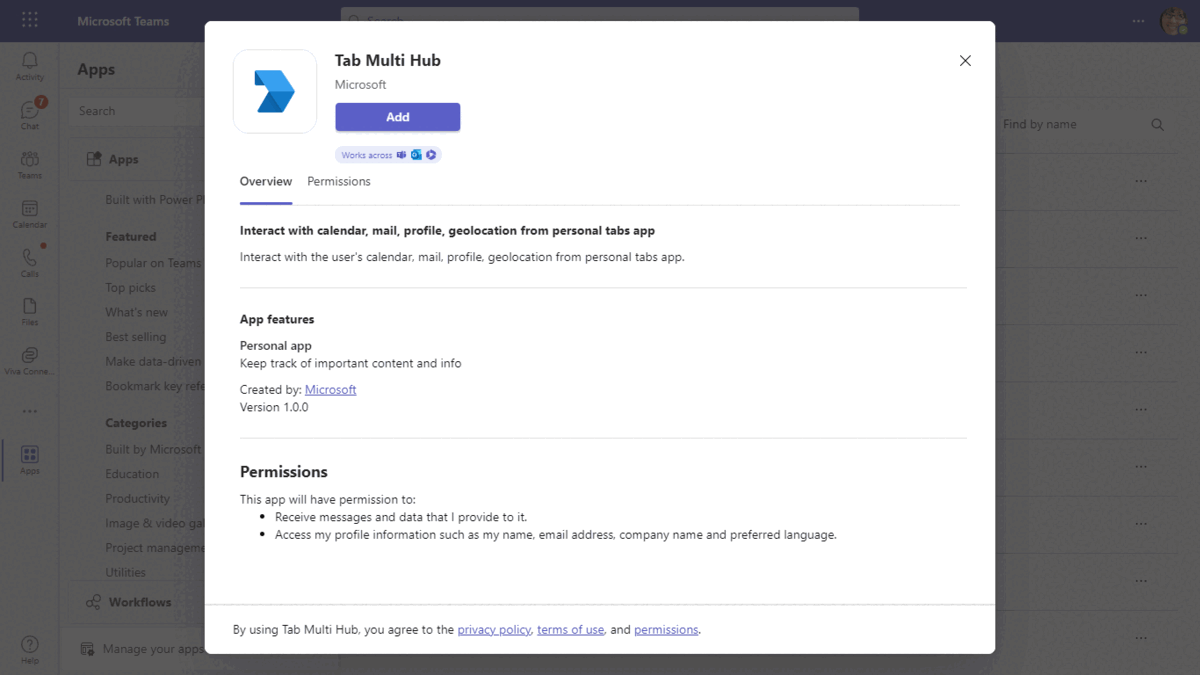This screenshot has height=675, width=1200.
Task: Click the search icon beside Find by name
Action: point(1157,124)
